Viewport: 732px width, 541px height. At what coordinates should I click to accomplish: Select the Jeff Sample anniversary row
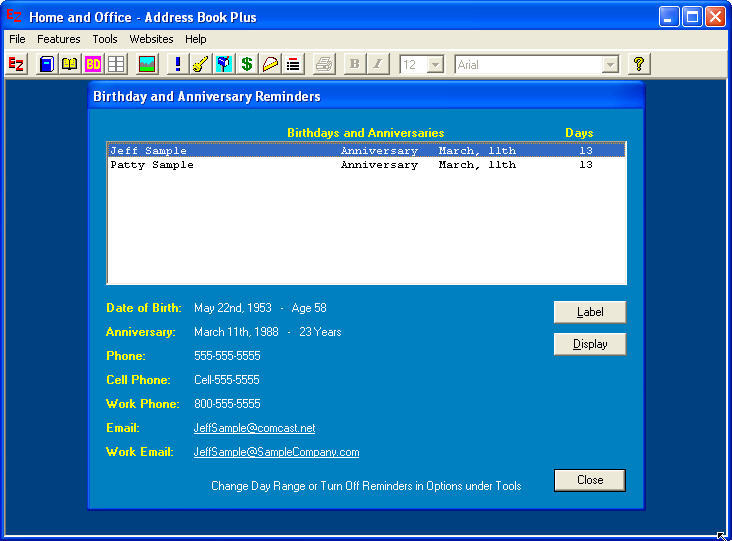[366, 150]
